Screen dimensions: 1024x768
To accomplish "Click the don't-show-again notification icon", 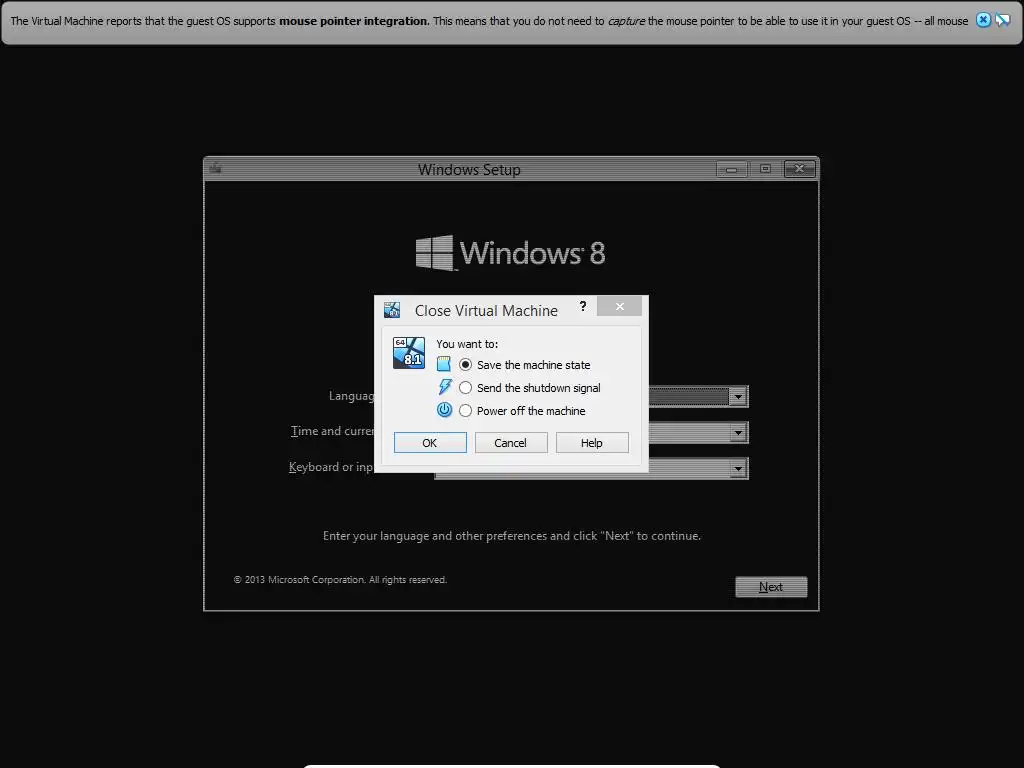I will (1002, 20).
